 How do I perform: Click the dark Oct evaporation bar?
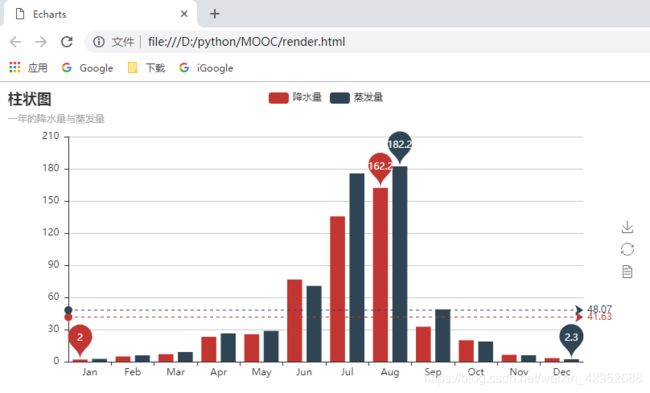pos(486,352)
